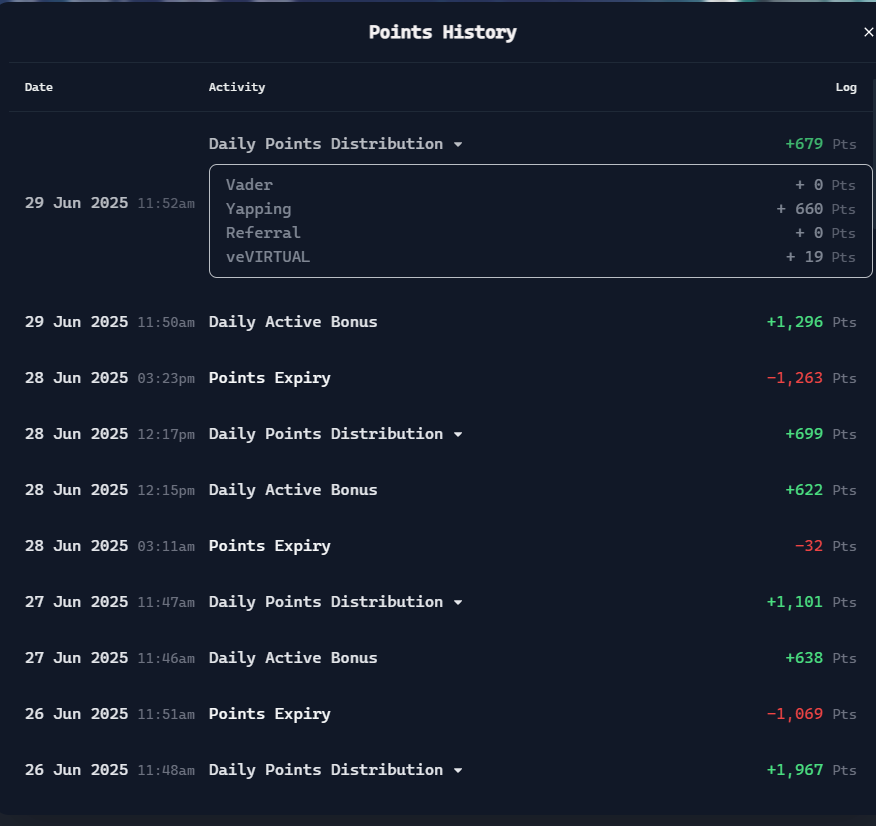Click the +679 Pts value
This screenshot has height=826, width=876.
click(821, 144)
